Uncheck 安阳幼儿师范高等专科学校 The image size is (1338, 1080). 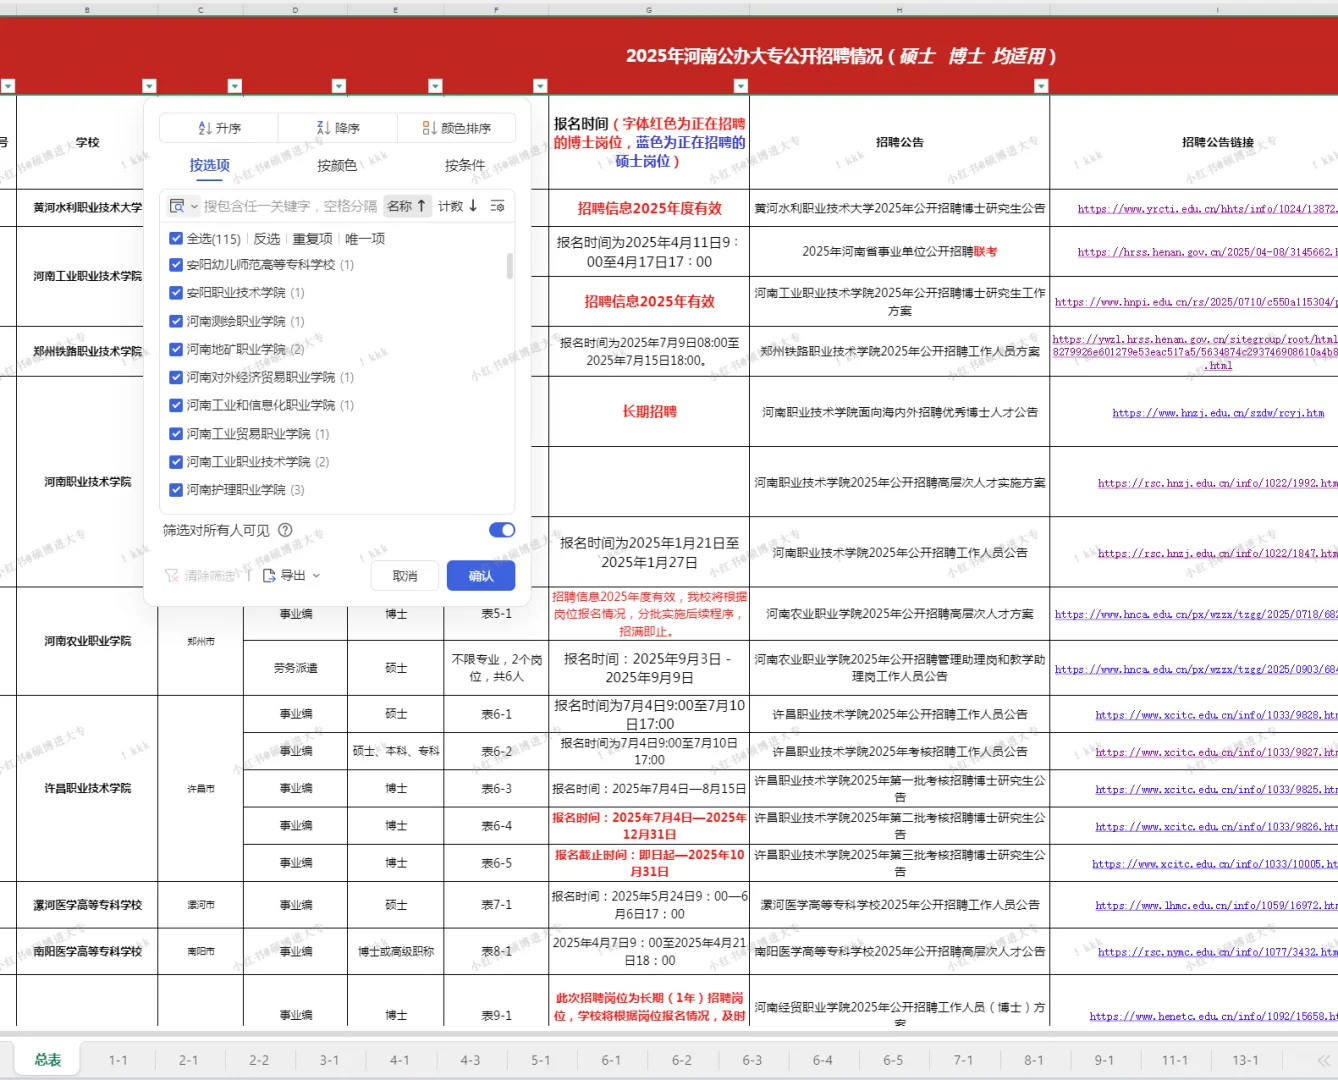(x=176, y=265)
